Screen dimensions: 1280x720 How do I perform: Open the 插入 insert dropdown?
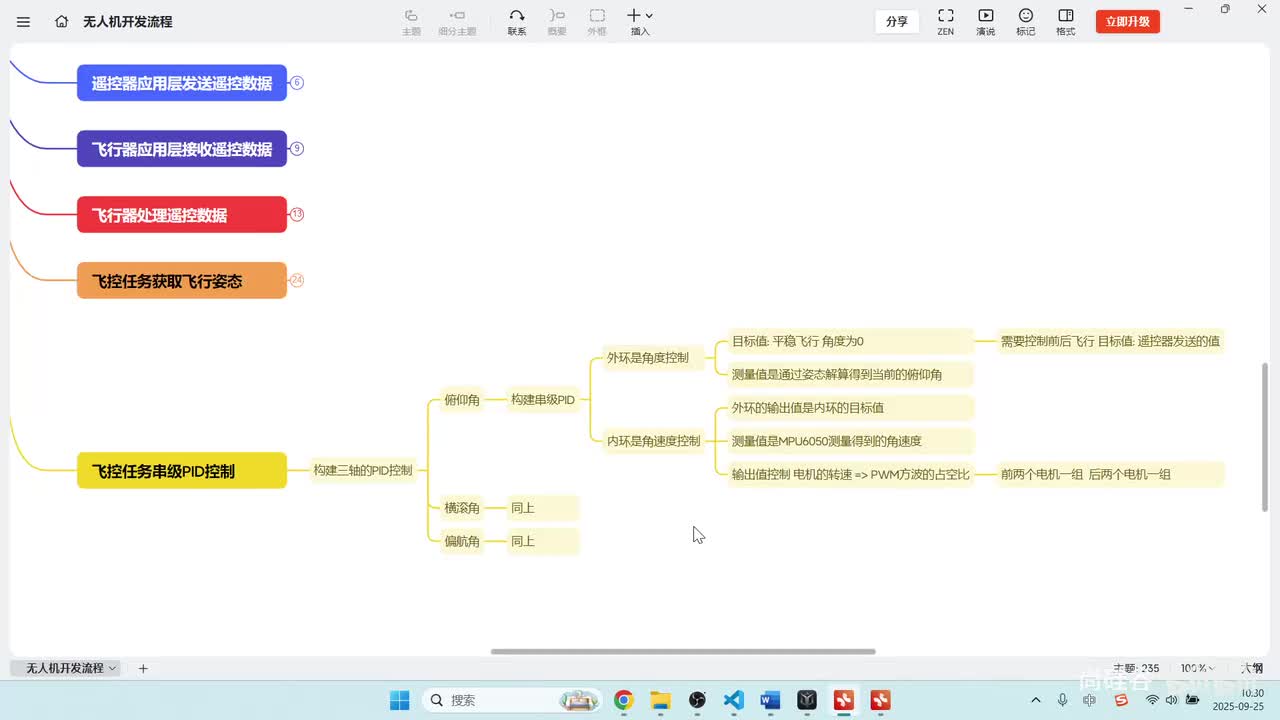pos(640,21)
